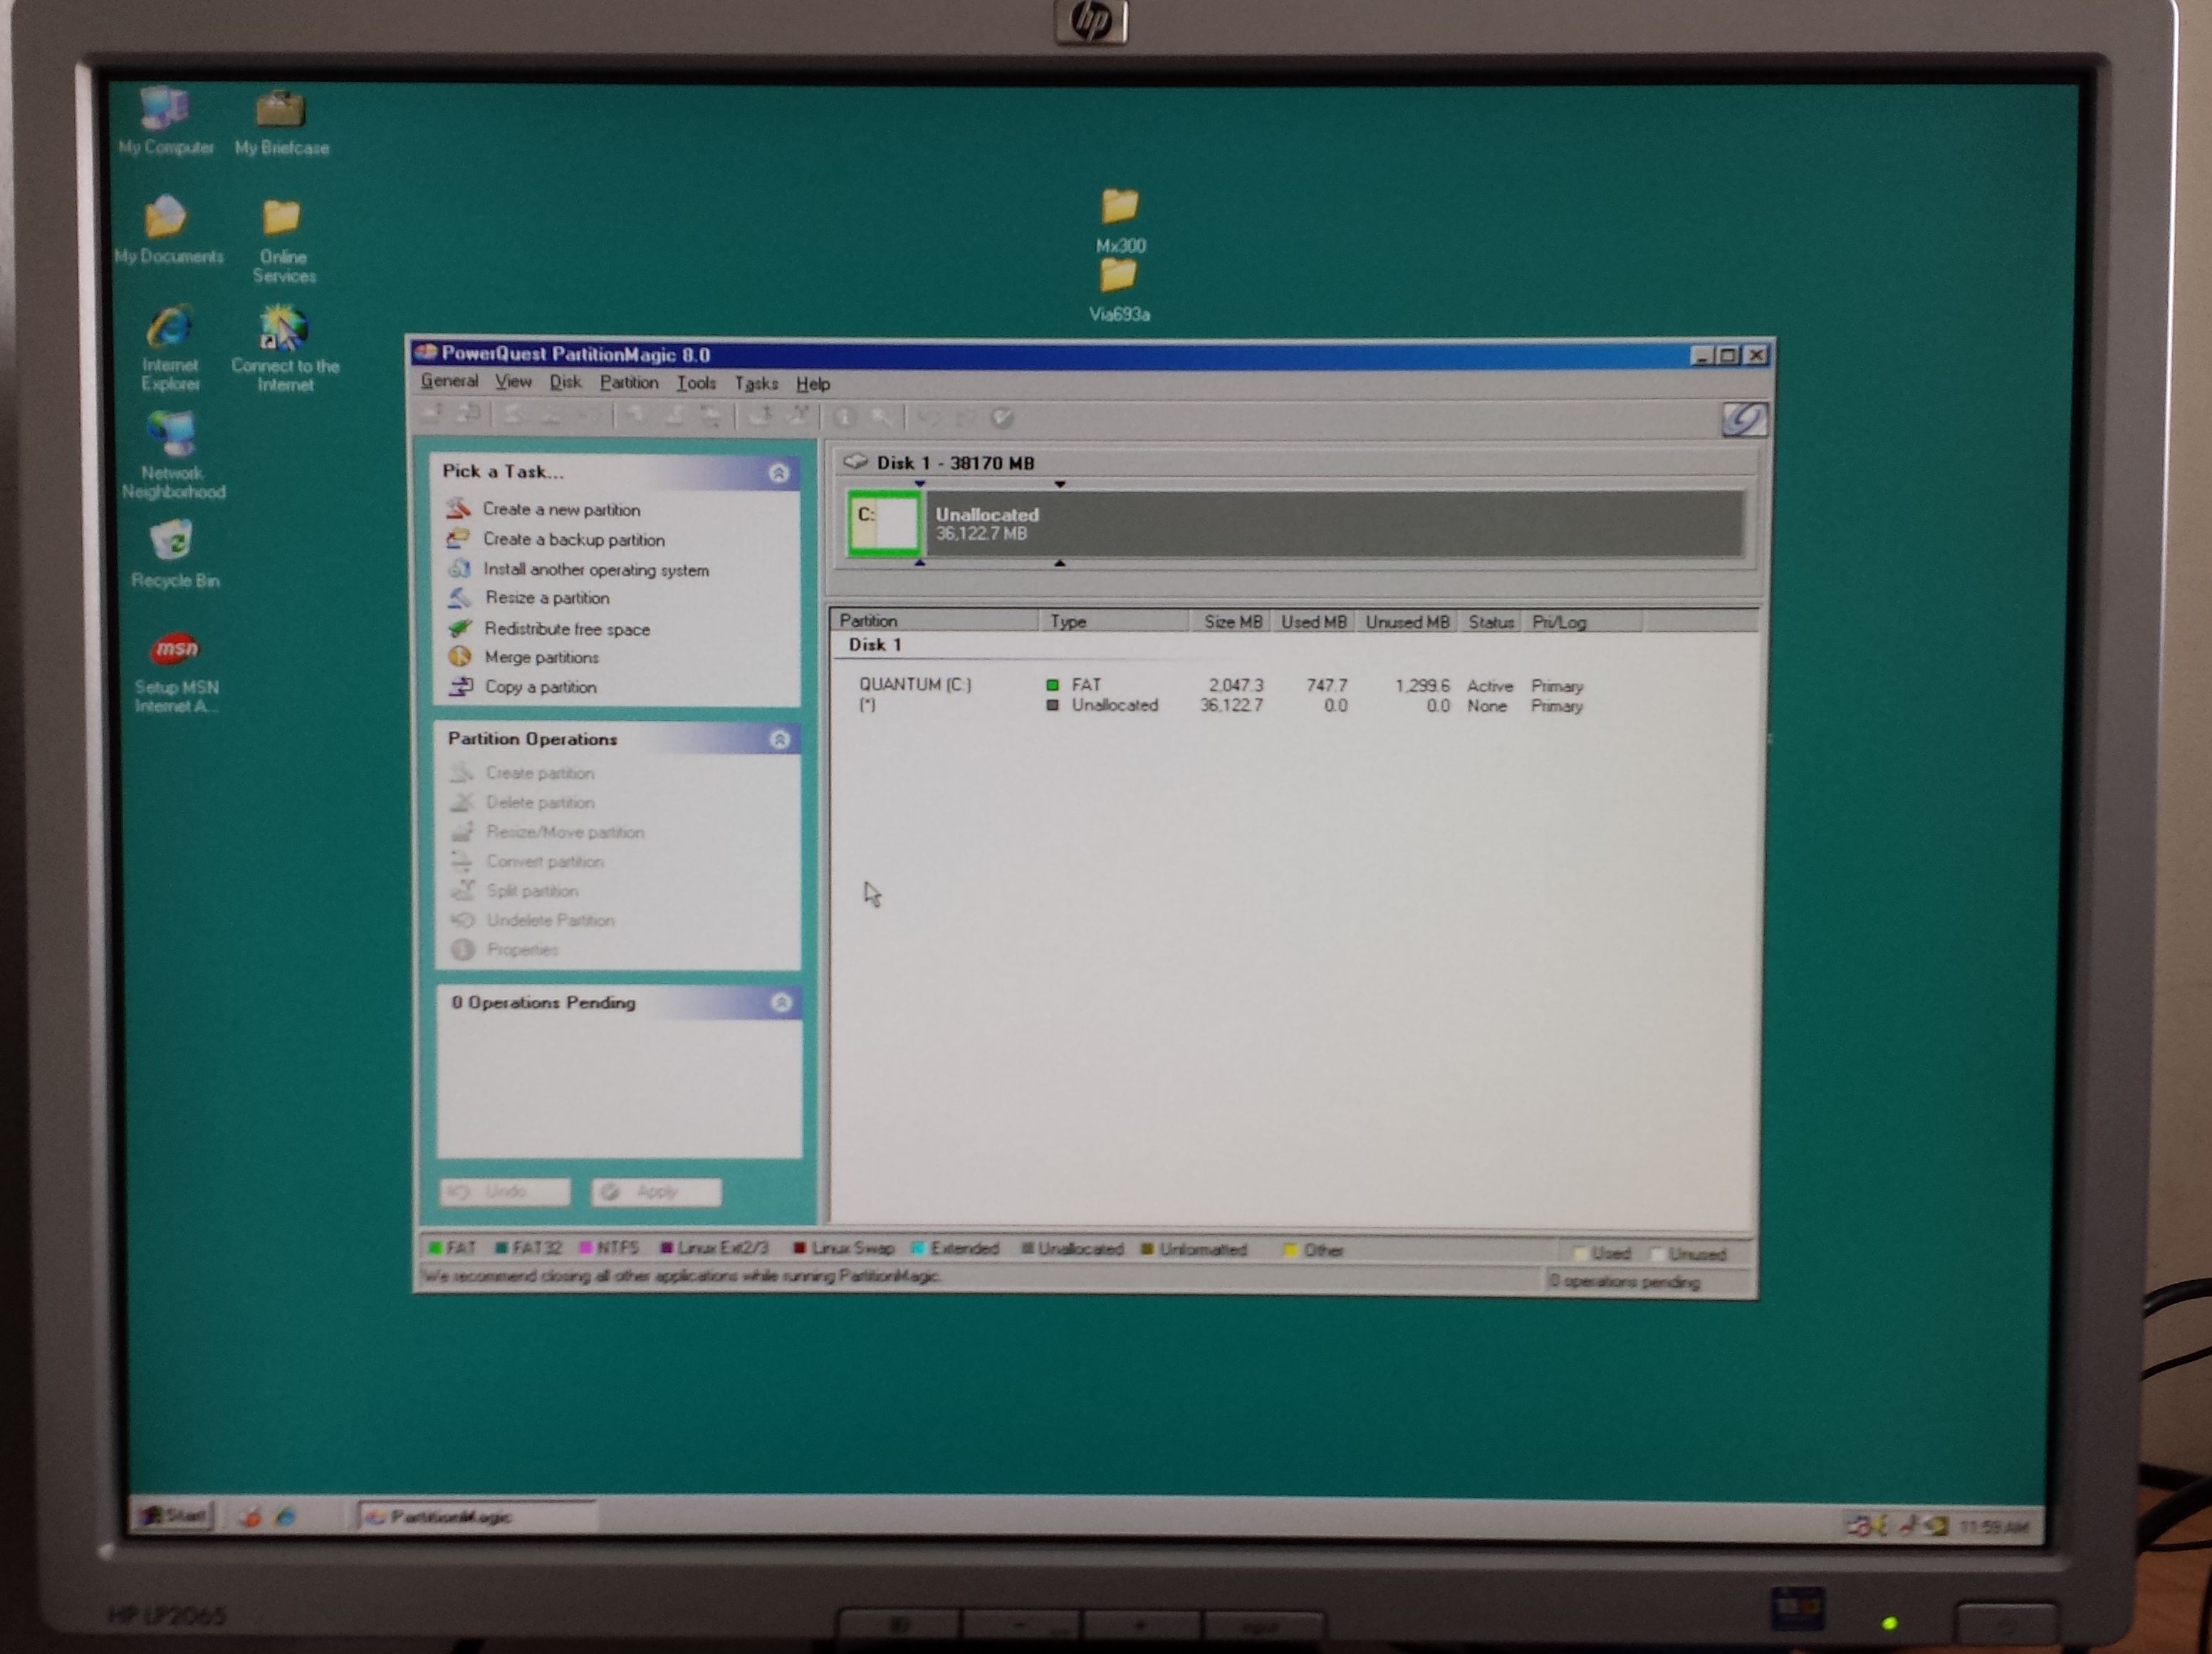Viewport: 2212px width, 1654px height.
Task: Choose Merge partitions task
Action: click(x=524, y=657)
